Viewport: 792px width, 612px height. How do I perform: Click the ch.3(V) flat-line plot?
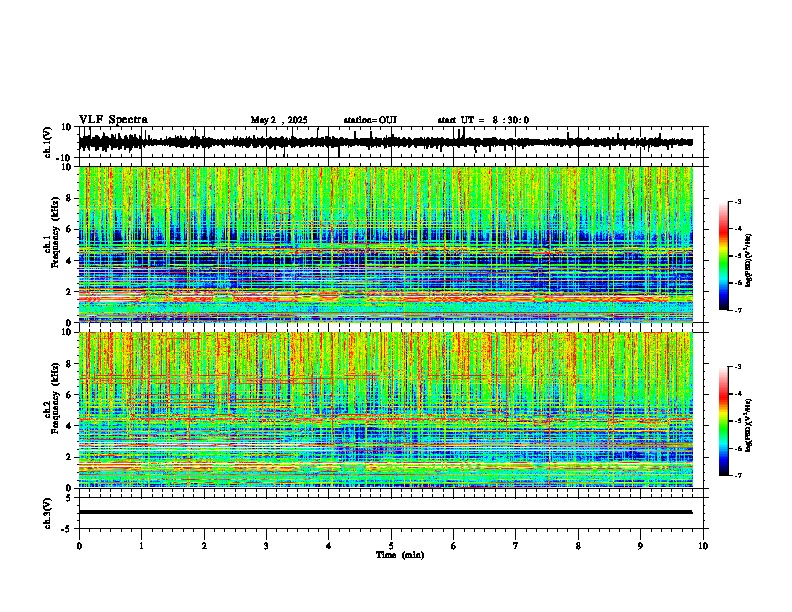tap(393, 513)
